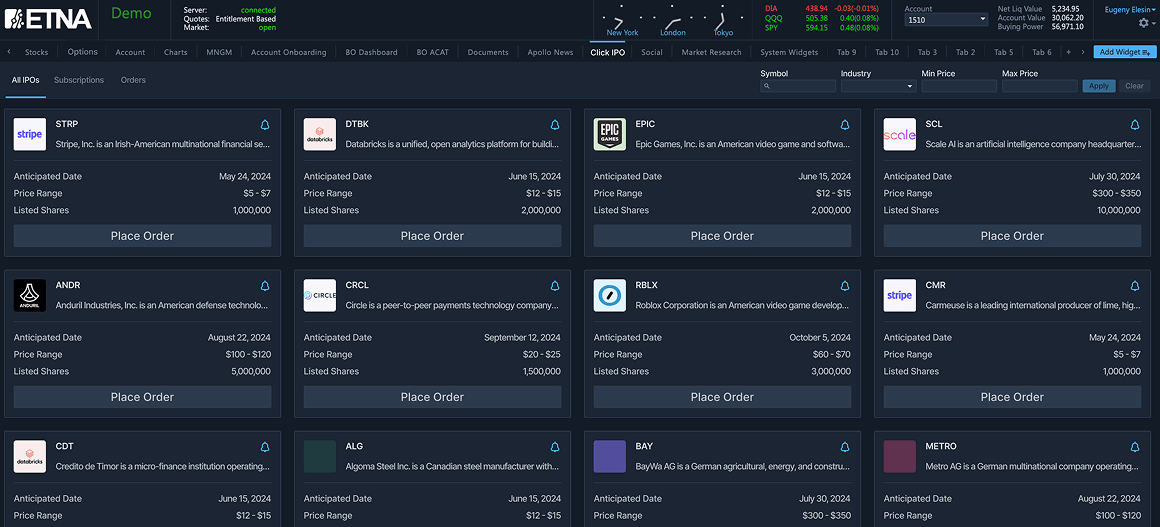
Task: Open the Market Research tab
Action: pyautogui.click(x=711, y=52)
